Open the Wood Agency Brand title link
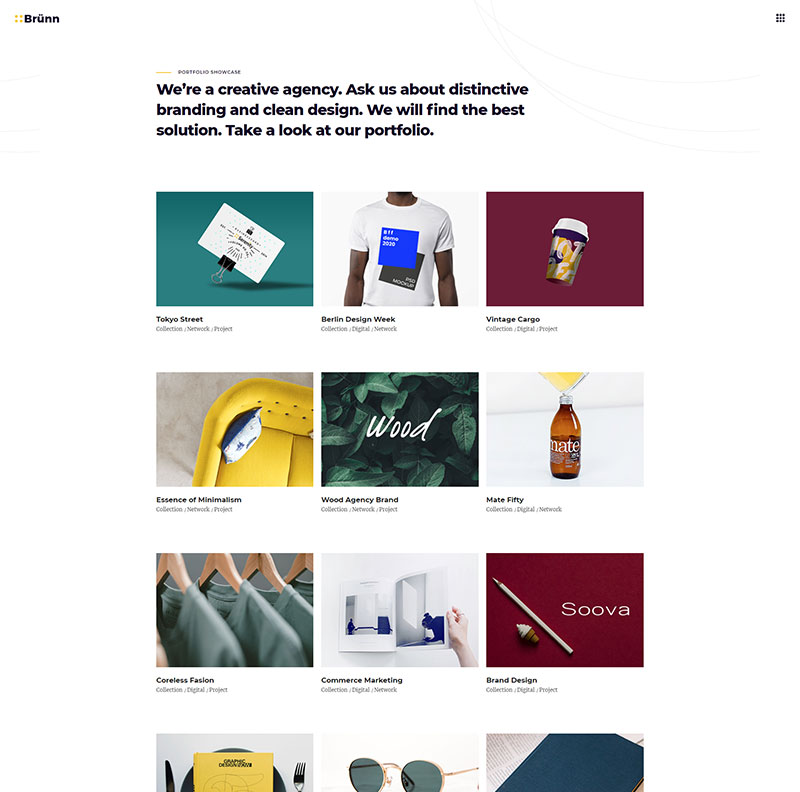The height and width of the screenshot is (792, 800). pyautogui.click(x=360, y=500)
